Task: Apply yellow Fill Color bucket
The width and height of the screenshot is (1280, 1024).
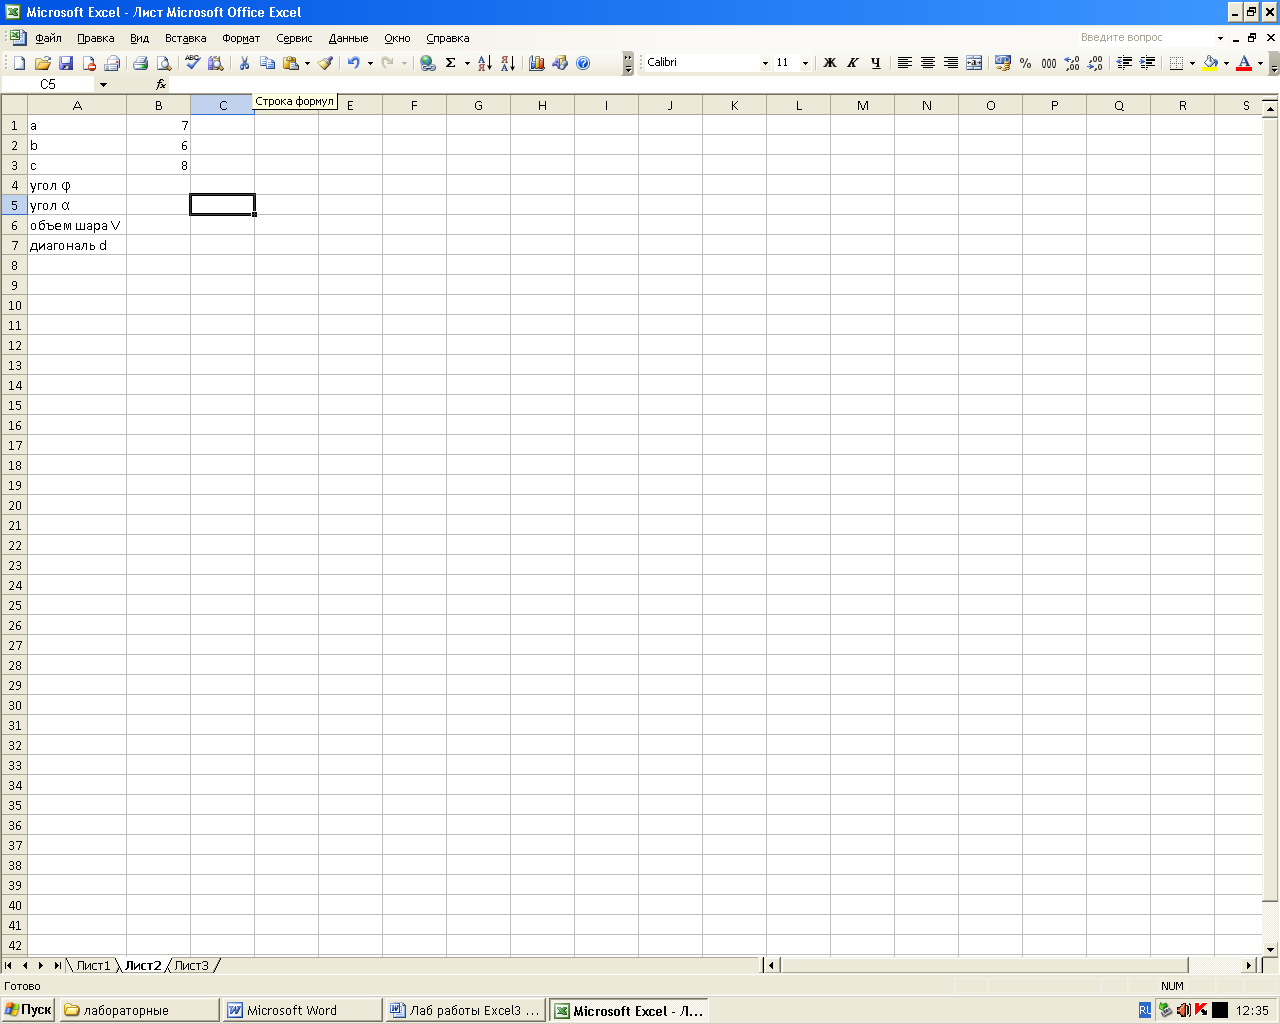Action: (1210, 63)
